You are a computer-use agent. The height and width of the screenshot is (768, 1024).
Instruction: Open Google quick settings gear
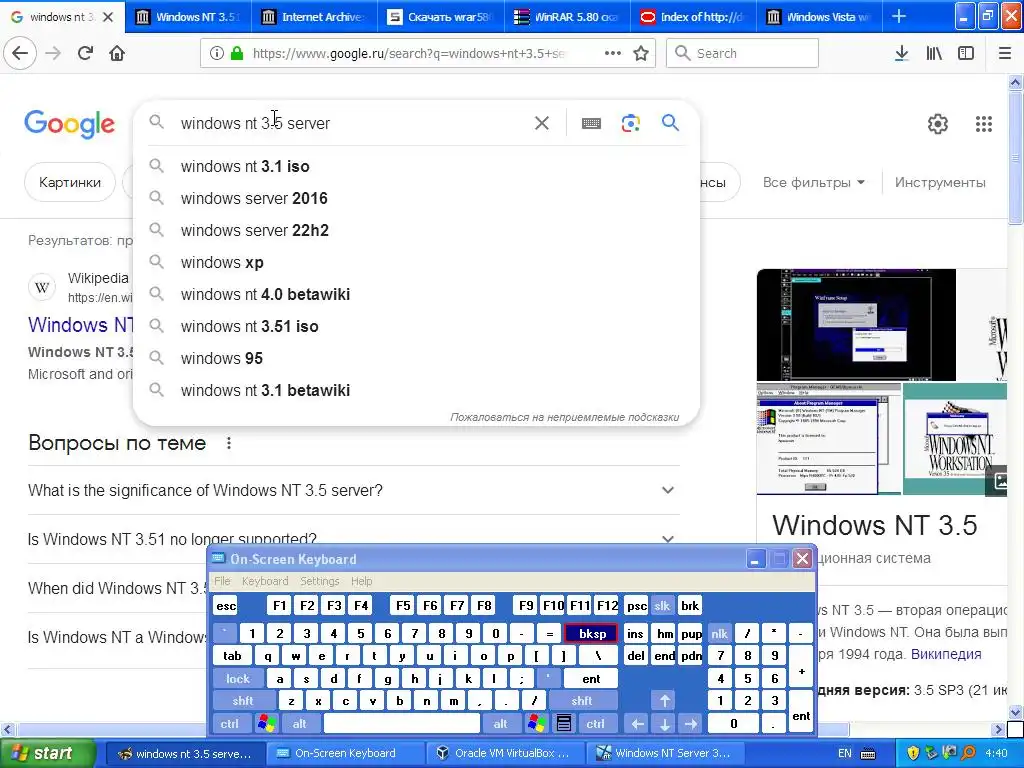938,123
